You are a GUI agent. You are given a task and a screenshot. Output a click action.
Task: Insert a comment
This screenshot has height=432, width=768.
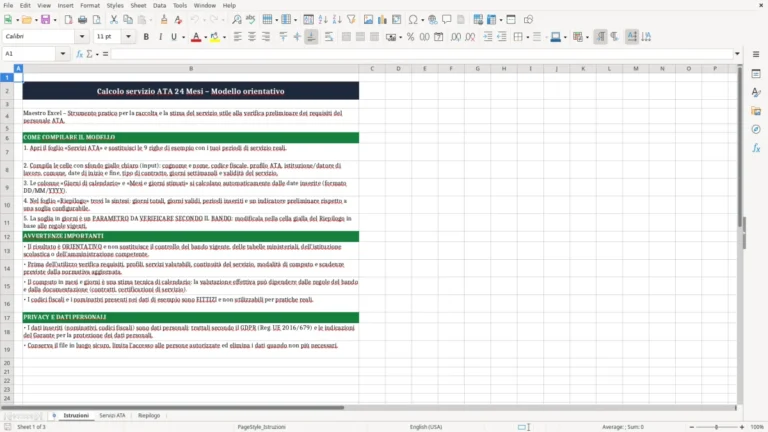tap(447, 20)
